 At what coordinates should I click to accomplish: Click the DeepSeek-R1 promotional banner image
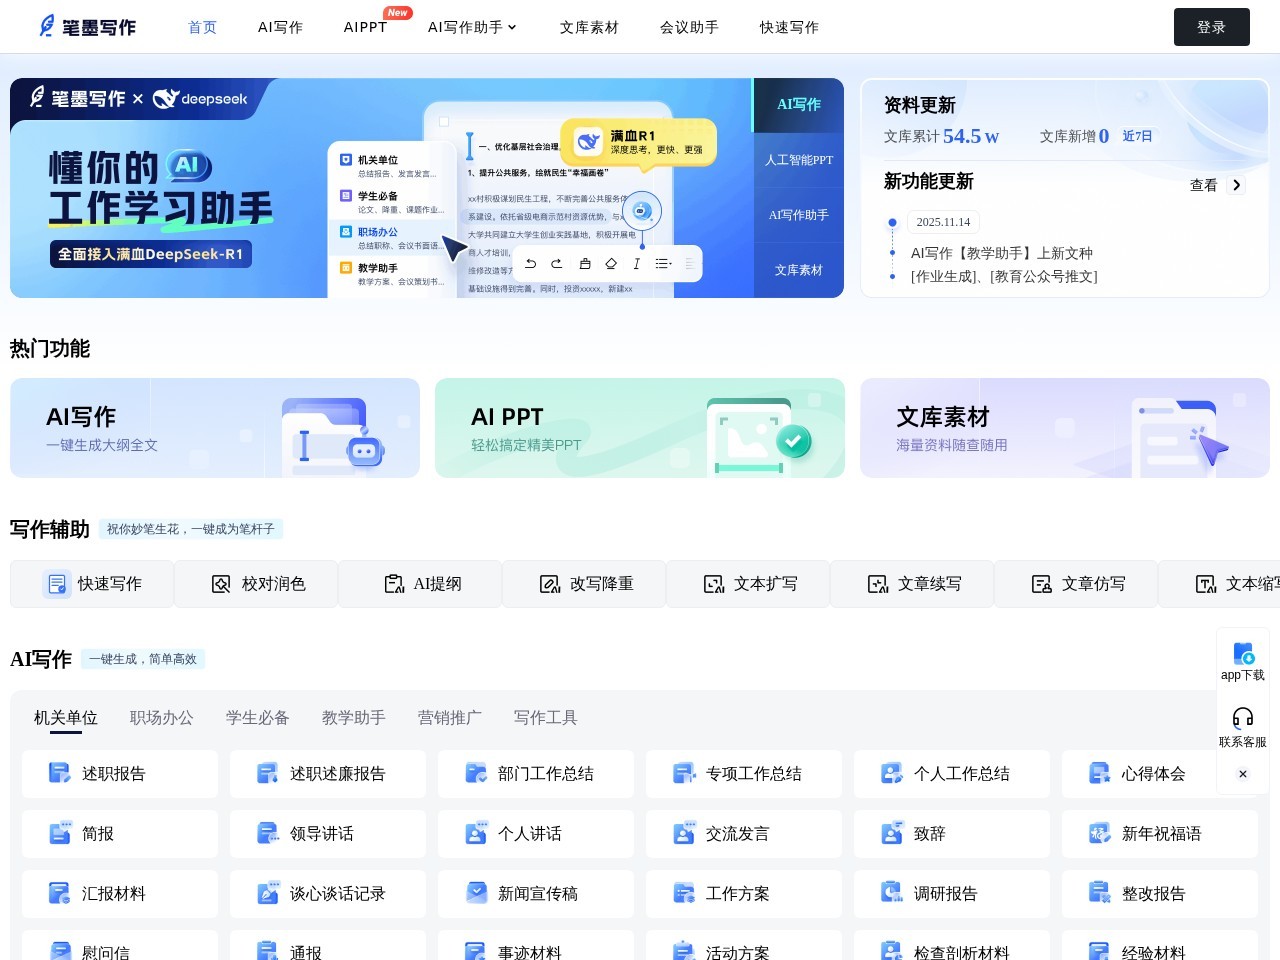[381, 188]
